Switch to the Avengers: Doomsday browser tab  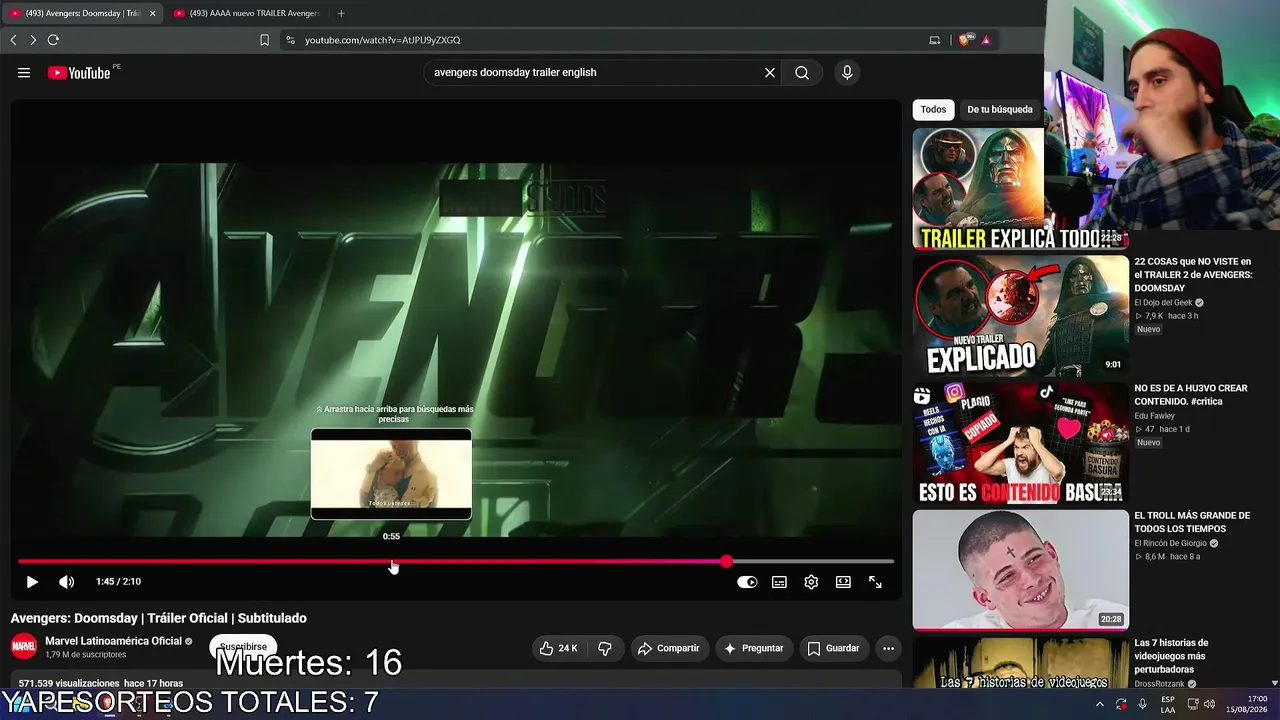pyautogui.click(x=83, y=13)
